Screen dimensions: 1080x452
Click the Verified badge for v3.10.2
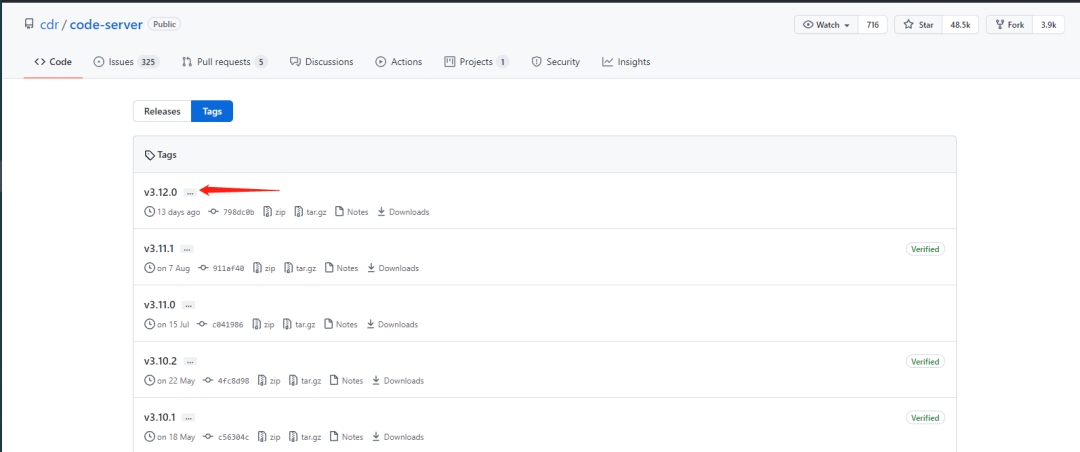tap(925, 361)
